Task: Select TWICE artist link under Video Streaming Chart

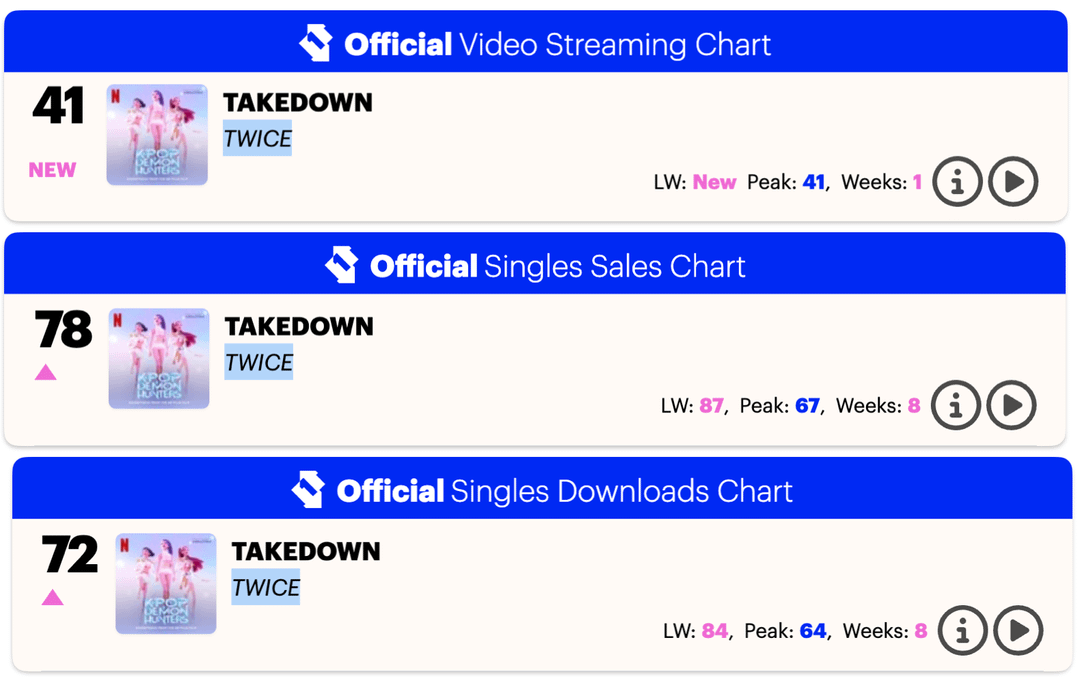Action: [x=257, y=139]
